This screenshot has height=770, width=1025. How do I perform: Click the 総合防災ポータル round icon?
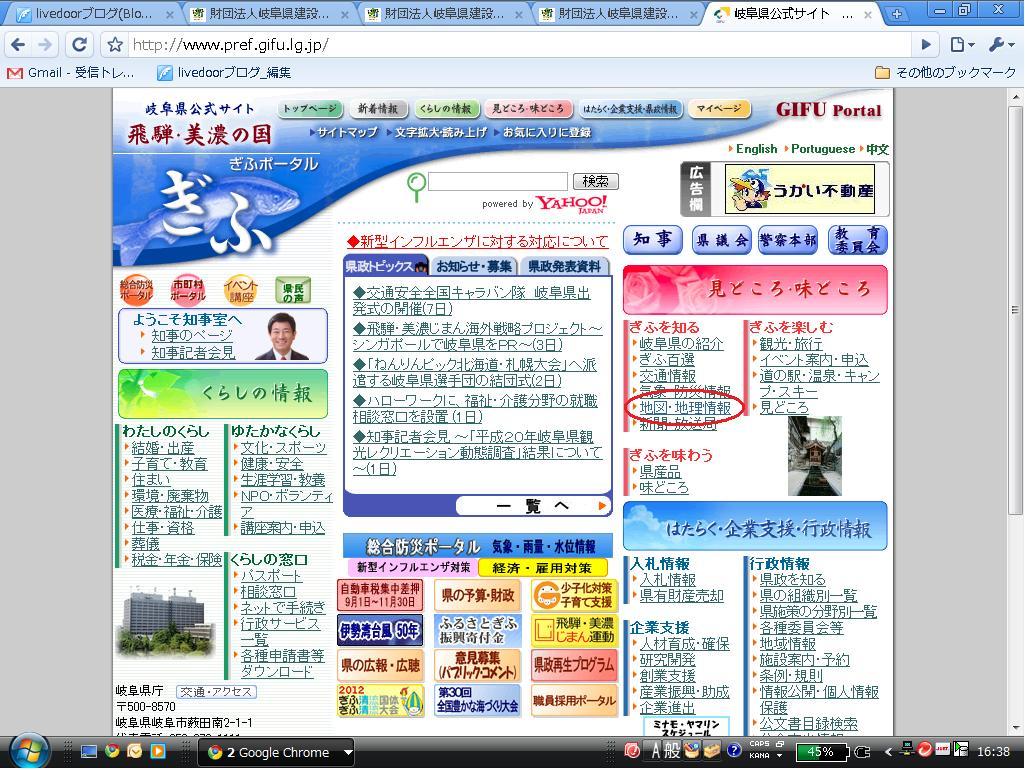137,290
